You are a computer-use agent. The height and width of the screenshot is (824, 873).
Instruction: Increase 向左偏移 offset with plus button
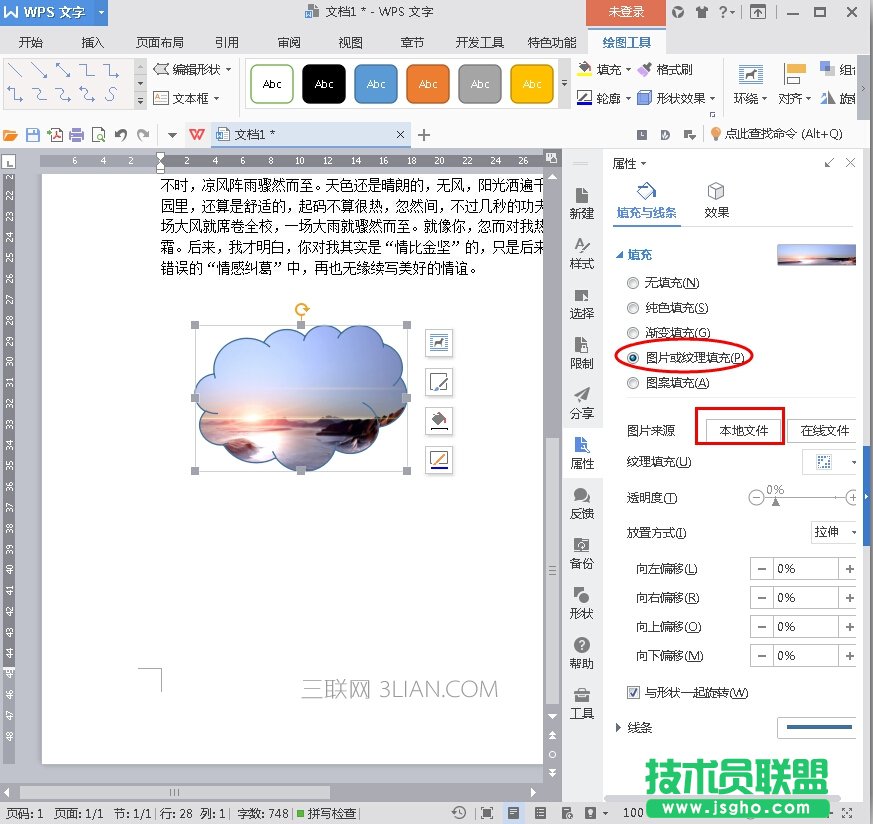[850, 569]
